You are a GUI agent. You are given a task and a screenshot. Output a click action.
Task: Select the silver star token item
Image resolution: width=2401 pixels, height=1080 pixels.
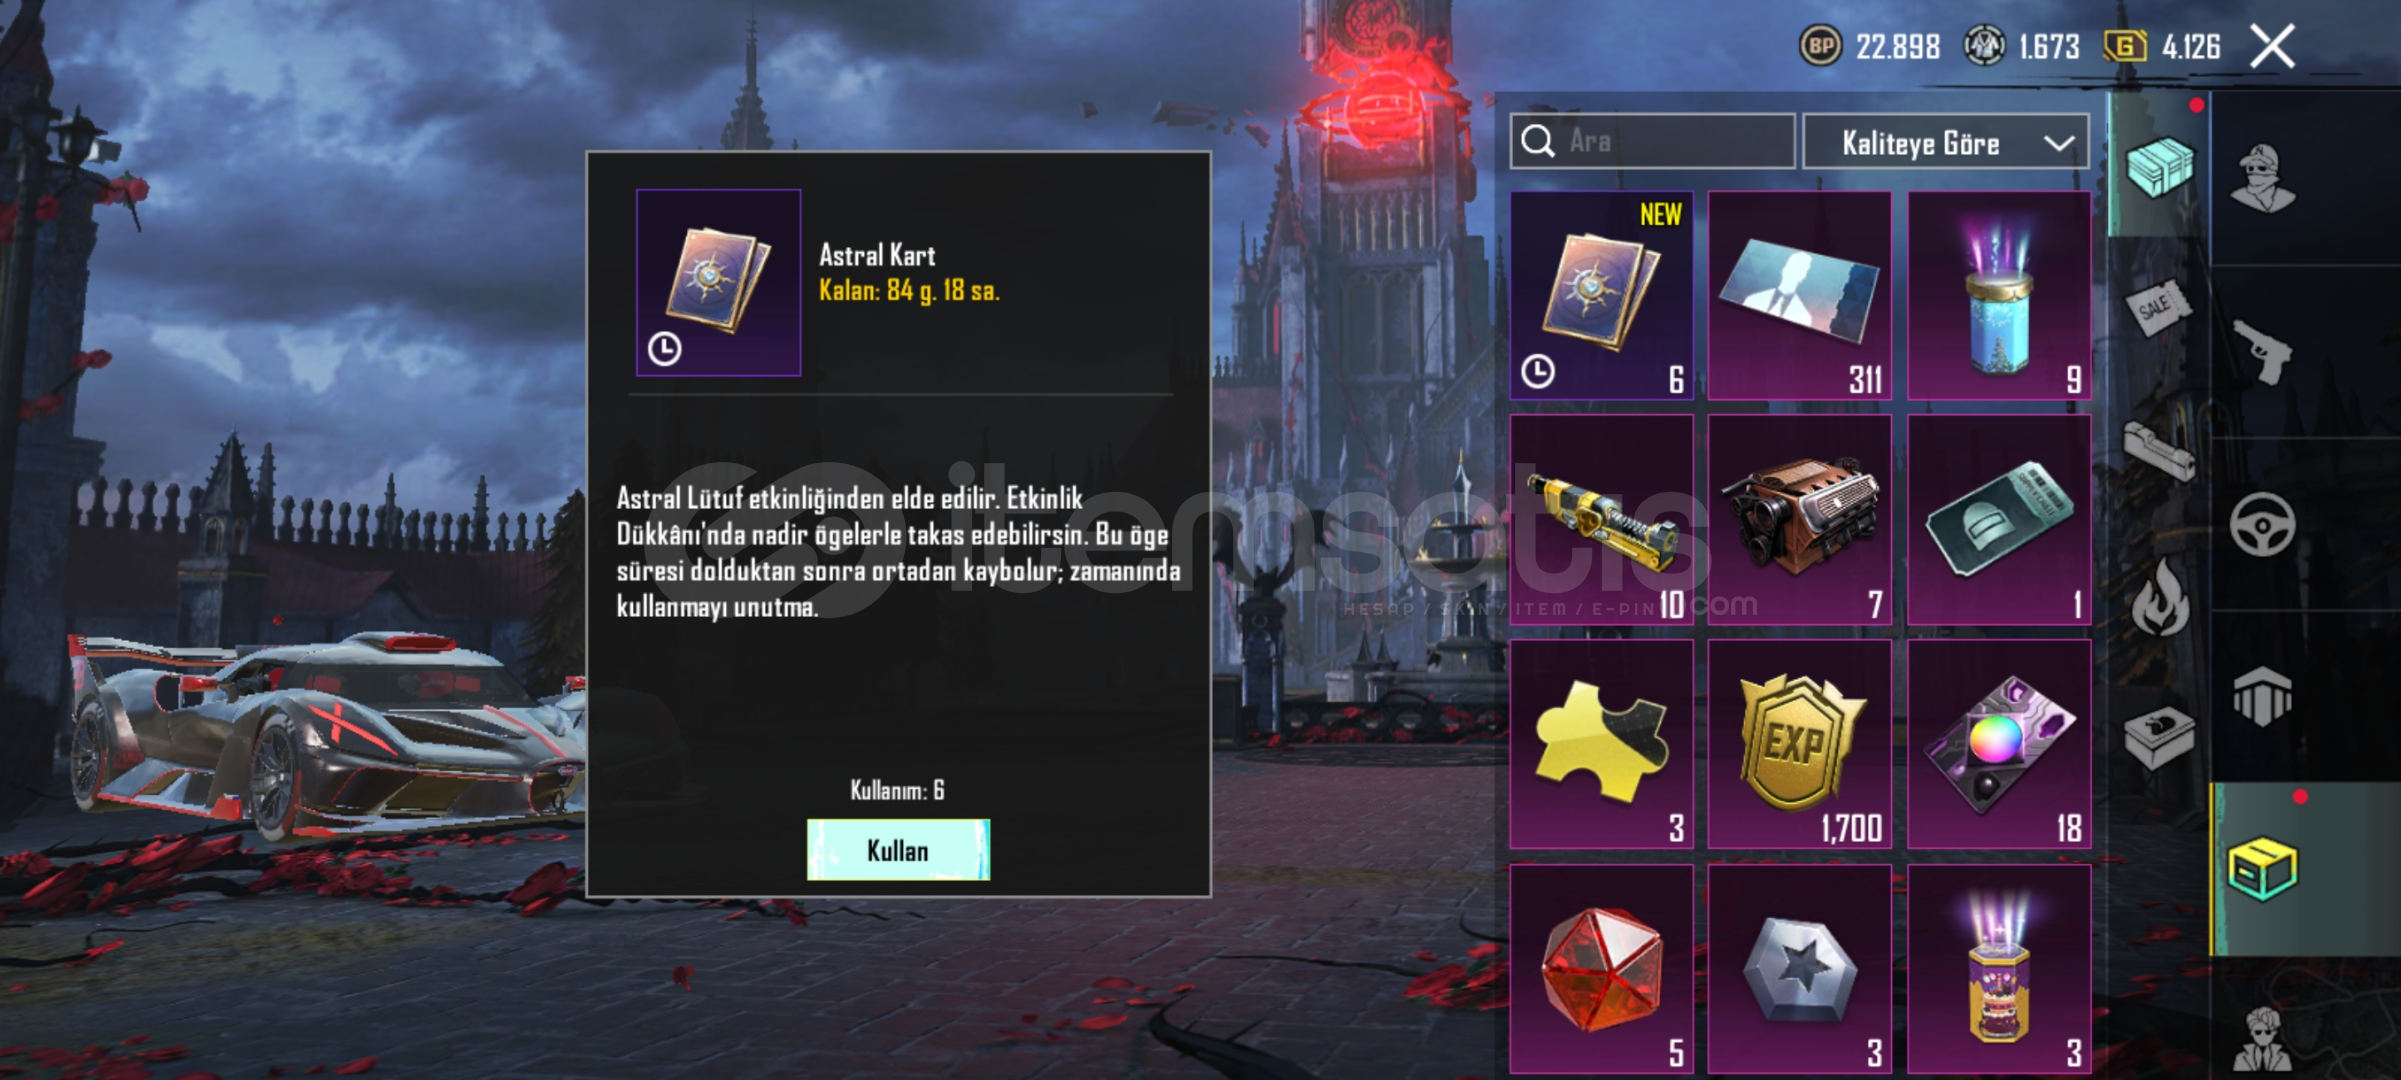(x=1799, y=969)
